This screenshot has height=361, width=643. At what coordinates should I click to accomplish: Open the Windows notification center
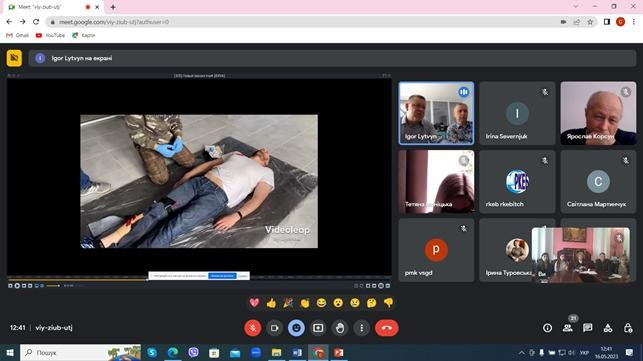[629, 352]
